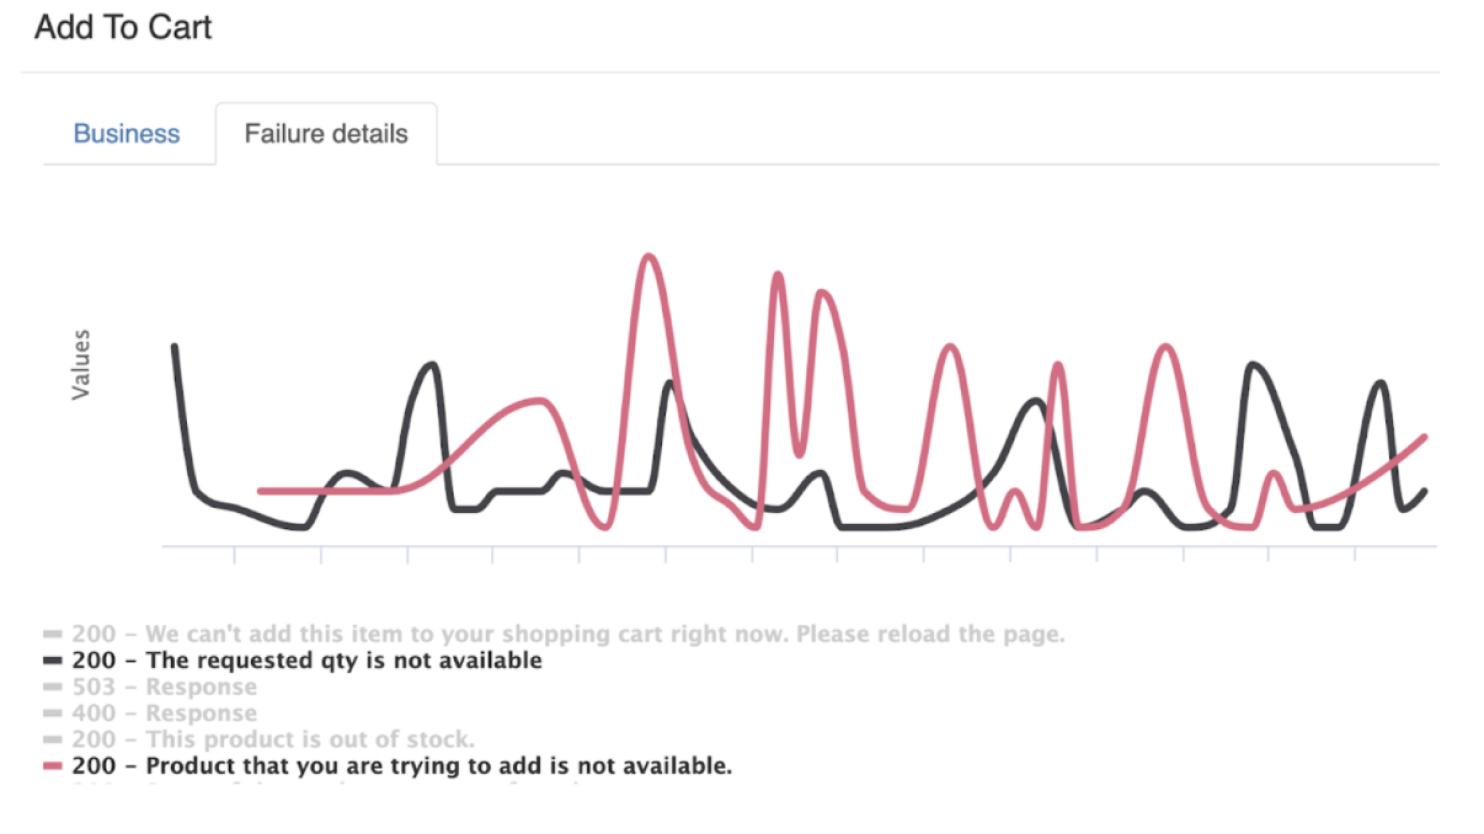The width and height of the screenshot is (1484, 834).
Task: Show the '400 – Response' series label
Action: pos(164,713)
